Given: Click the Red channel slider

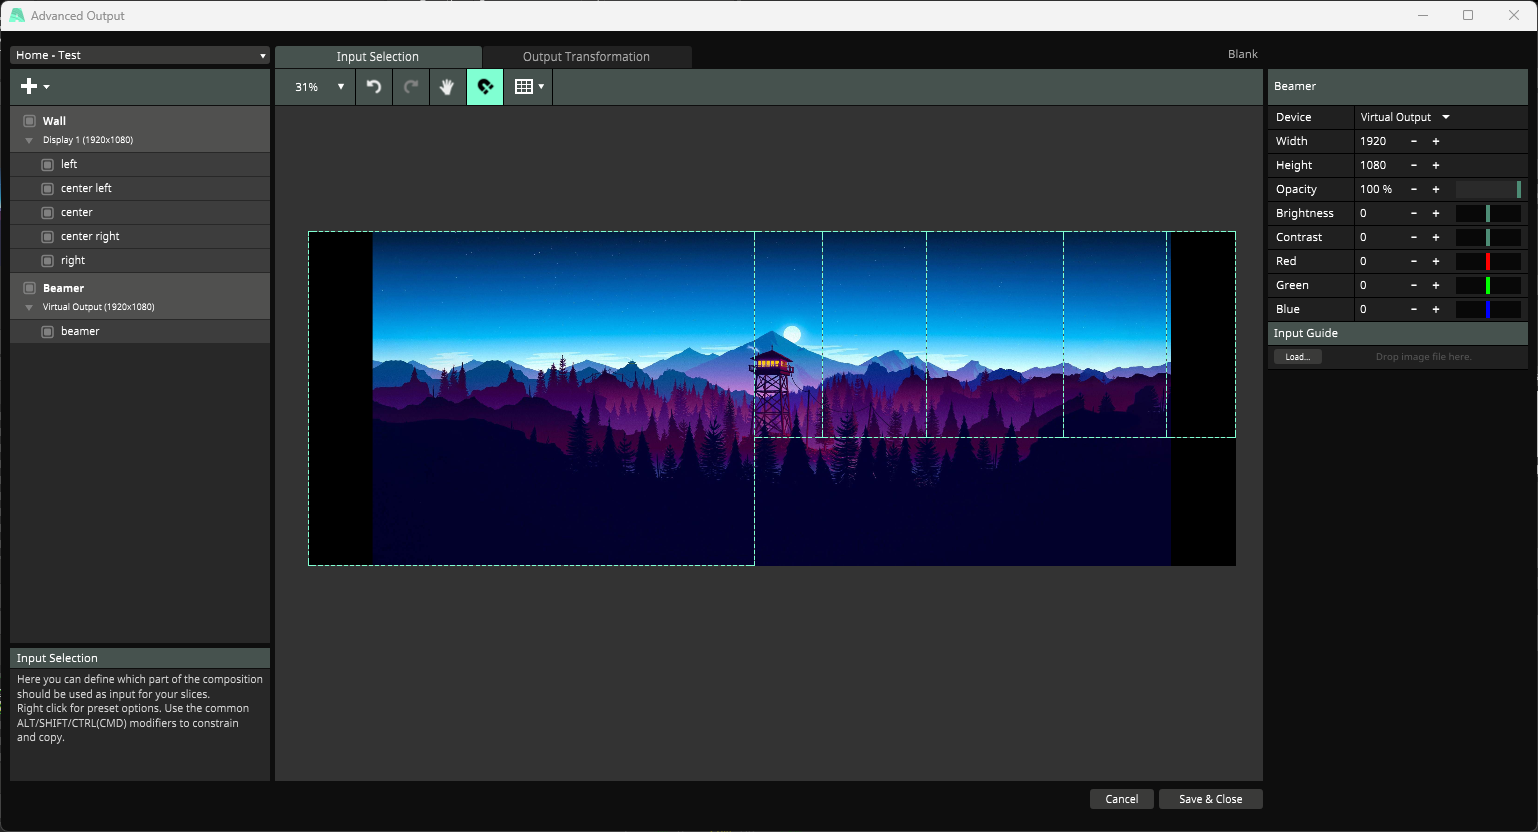Looking at the screenshot, I should [1488, 261].
